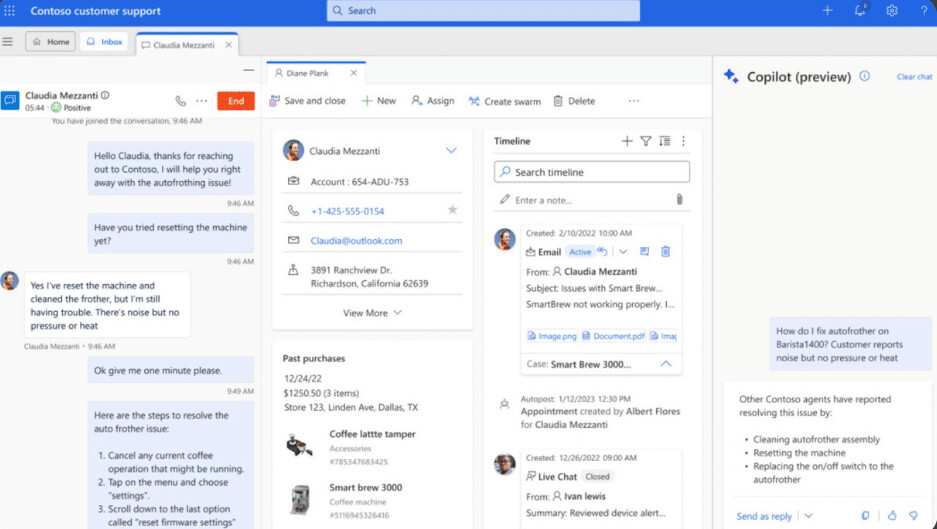Call phone number +1-425-555-0154
This screenshot has width=937, height=529.
(348, 211)
